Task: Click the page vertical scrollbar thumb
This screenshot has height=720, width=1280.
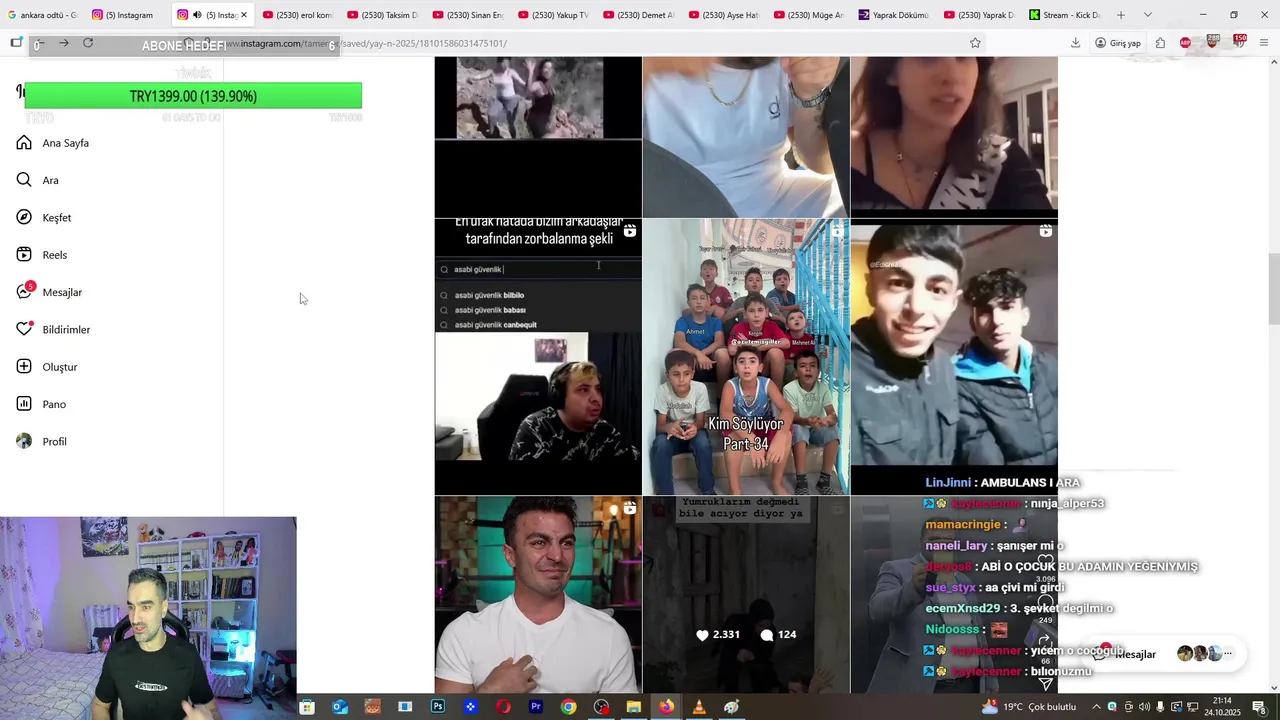Action: (1273, 289)
